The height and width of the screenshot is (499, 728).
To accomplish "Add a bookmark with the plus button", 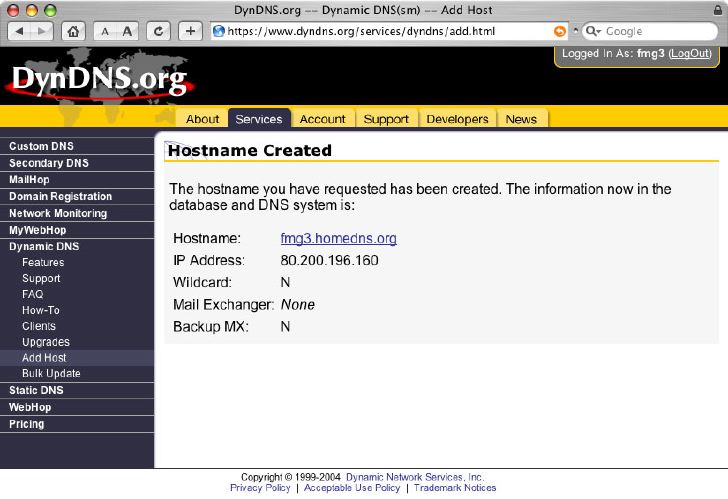I will (190, 31).
